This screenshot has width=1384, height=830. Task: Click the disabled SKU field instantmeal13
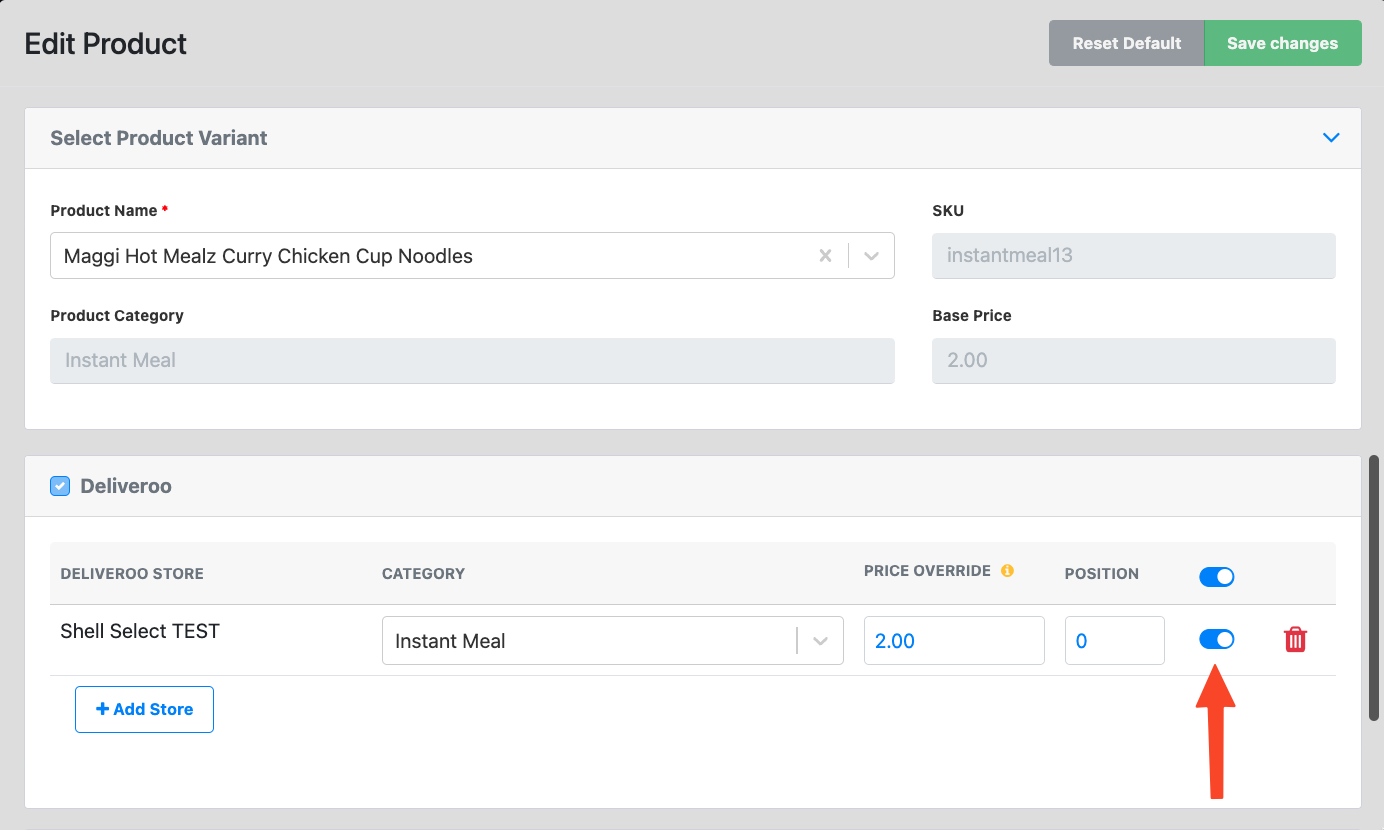[x=1134, y=256]
